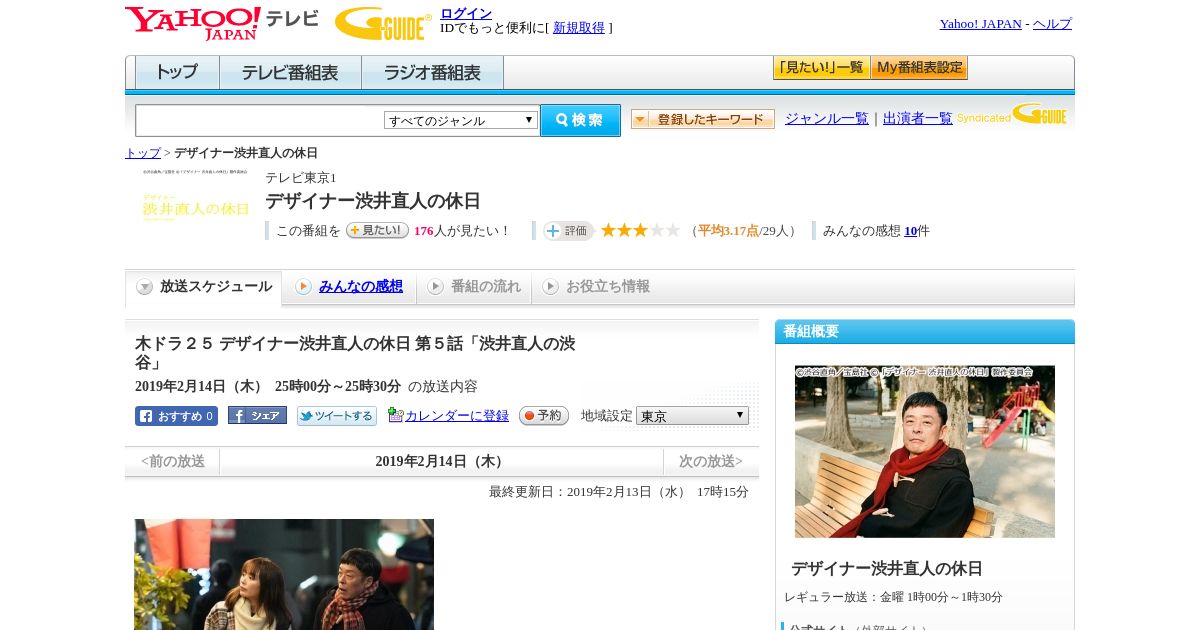Click レギュラー放送 schedule text
1200x630 pixels.
(x=893, y=597)
